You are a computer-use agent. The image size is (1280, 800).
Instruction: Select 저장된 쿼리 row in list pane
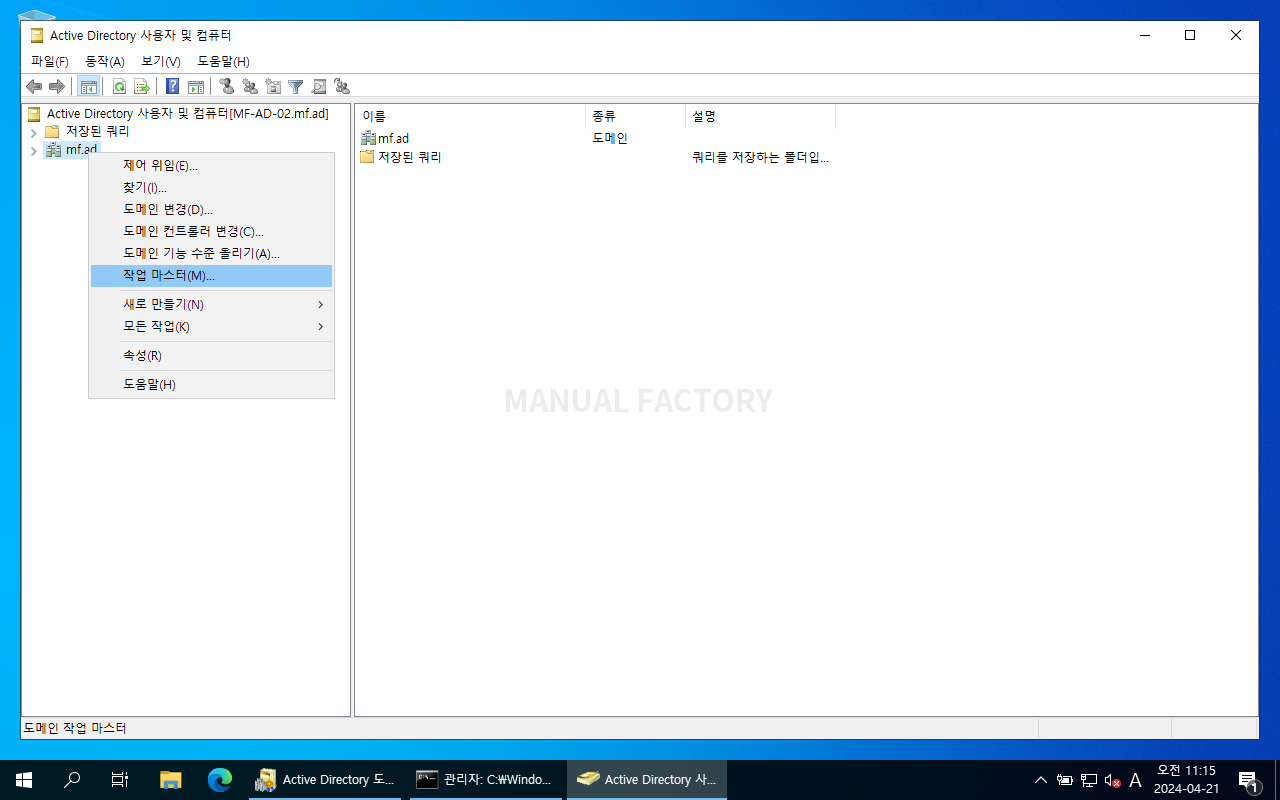[x=595, y=157]
